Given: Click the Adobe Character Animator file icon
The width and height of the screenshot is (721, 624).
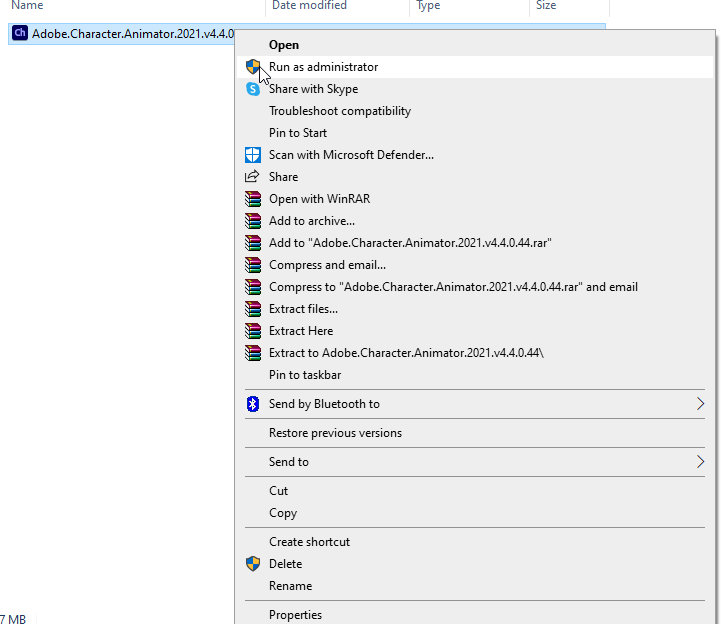Looking at the screenshot, I should tap(19, 33).
